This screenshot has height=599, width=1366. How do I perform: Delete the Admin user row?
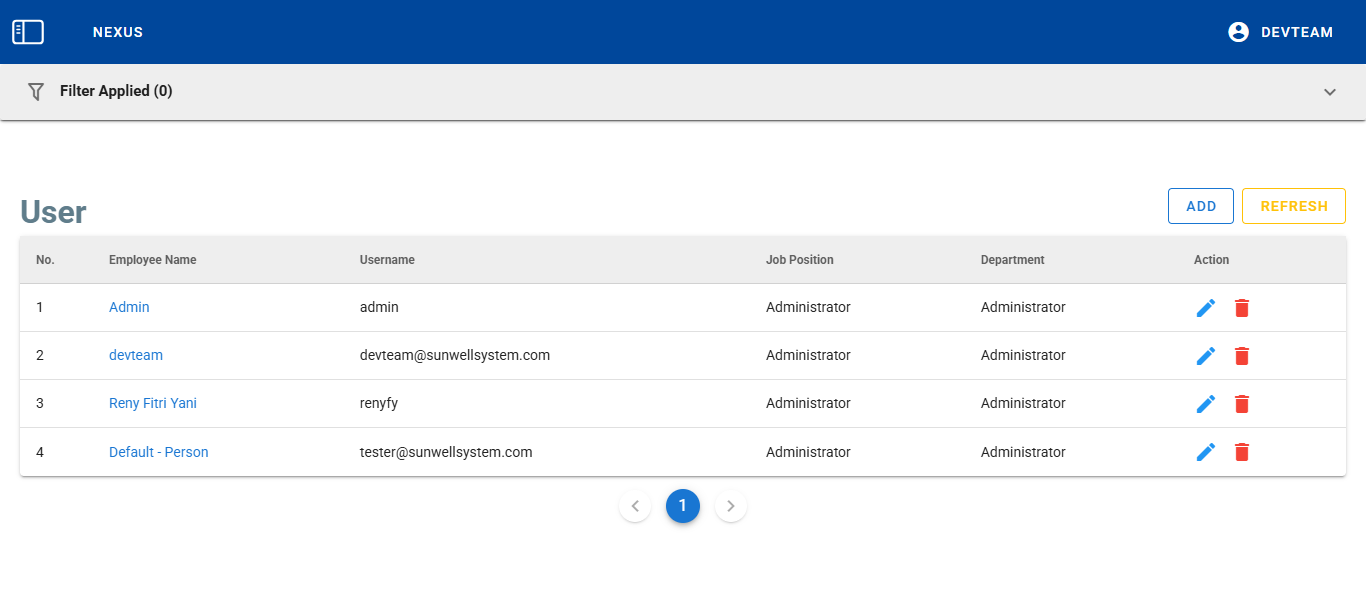click(1242, 308)
